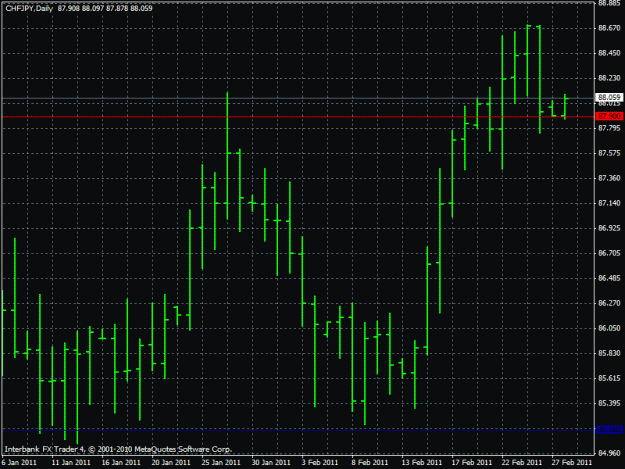Click the 86.485 price axis label

click(x=609, y=278)
